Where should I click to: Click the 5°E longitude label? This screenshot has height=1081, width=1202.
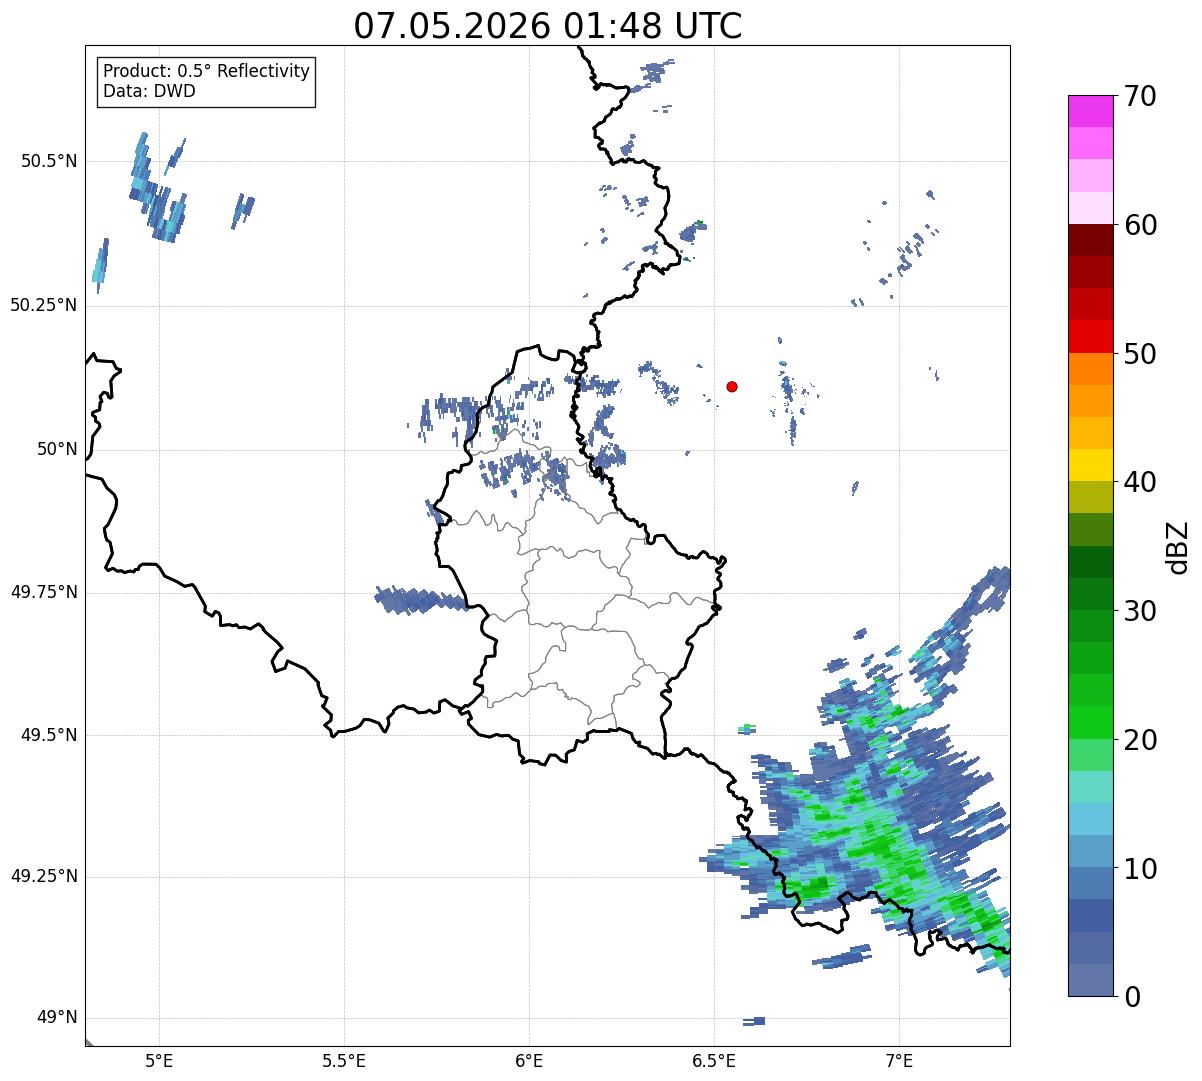pos(159,1060)
